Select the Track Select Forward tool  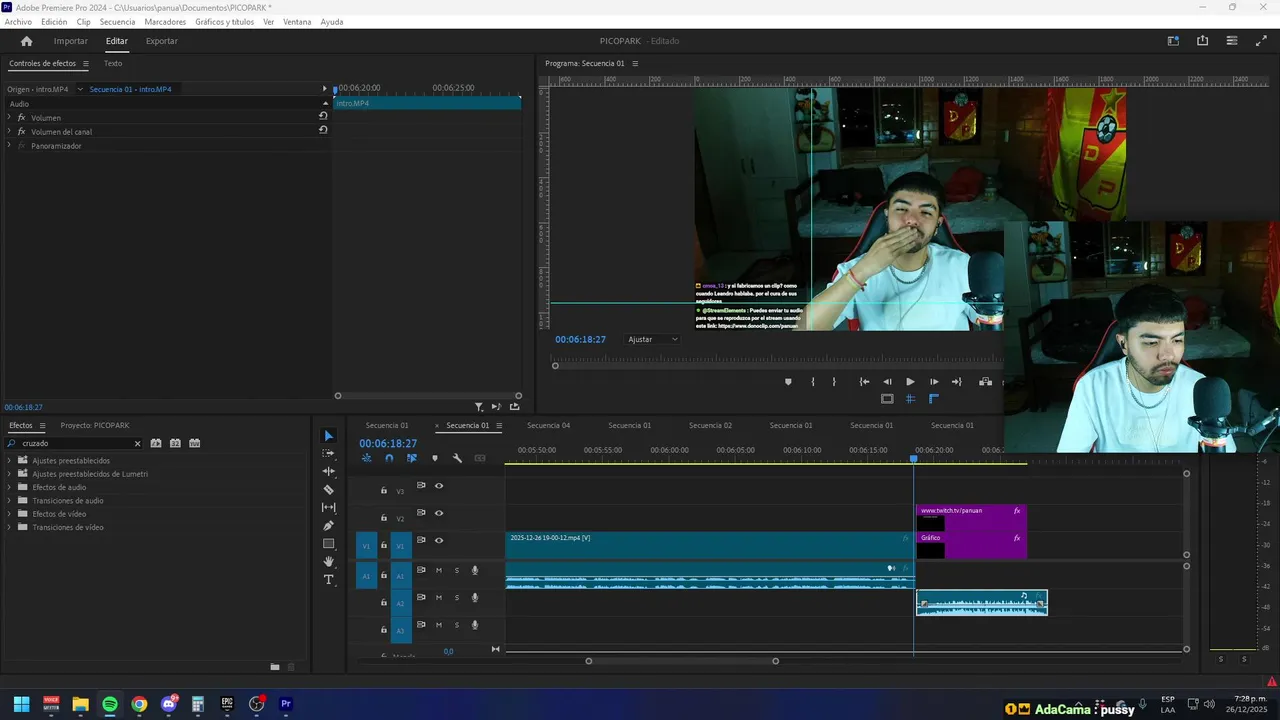point(328,454)
